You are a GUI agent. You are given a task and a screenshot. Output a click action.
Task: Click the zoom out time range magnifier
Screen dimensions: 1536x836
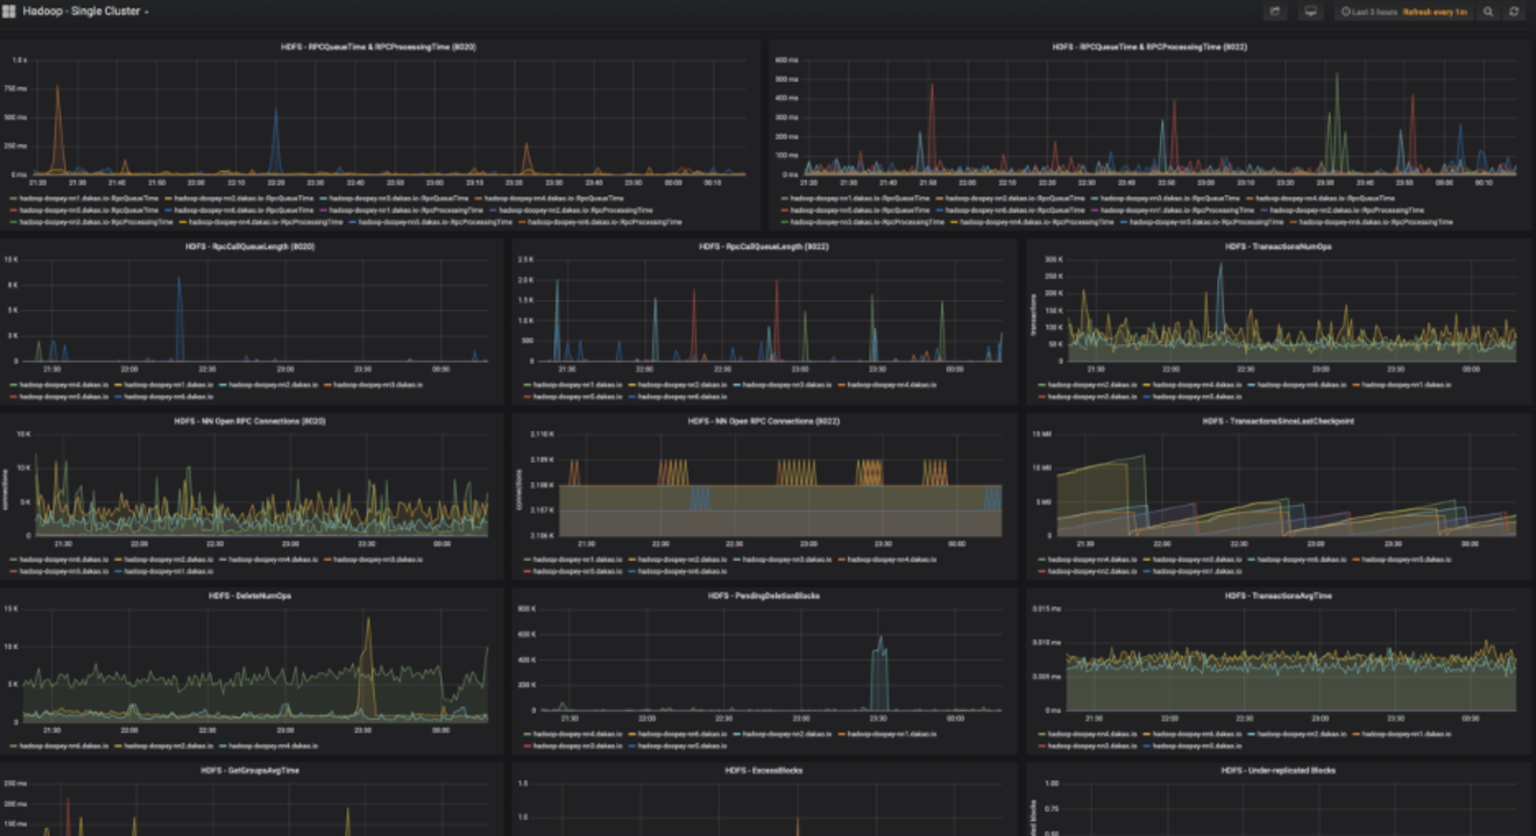point(1488,12)
